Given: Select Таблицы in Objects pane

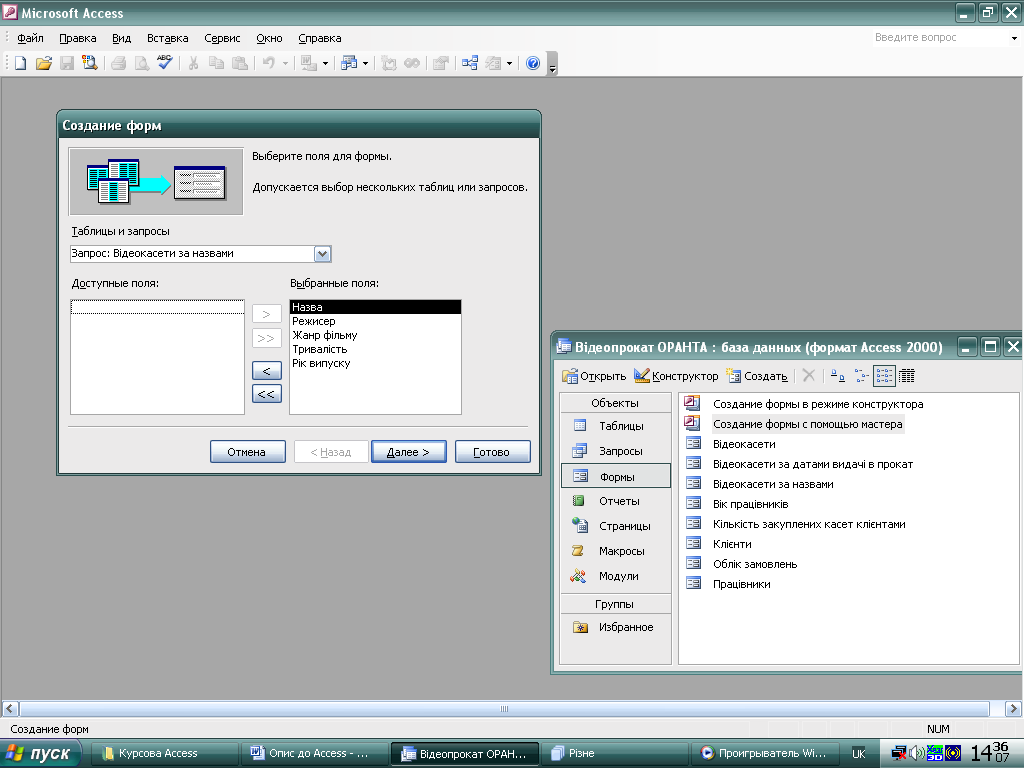Looking at the screenshot, I should click(x=616, y=426).
